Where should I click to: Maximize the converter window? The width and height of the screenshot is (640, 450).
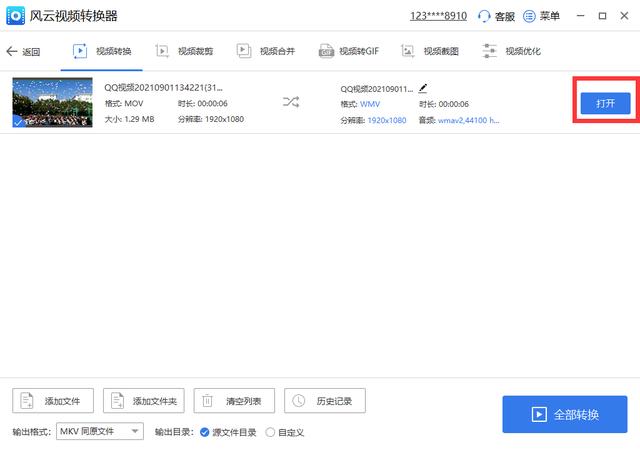coord(602,16)
